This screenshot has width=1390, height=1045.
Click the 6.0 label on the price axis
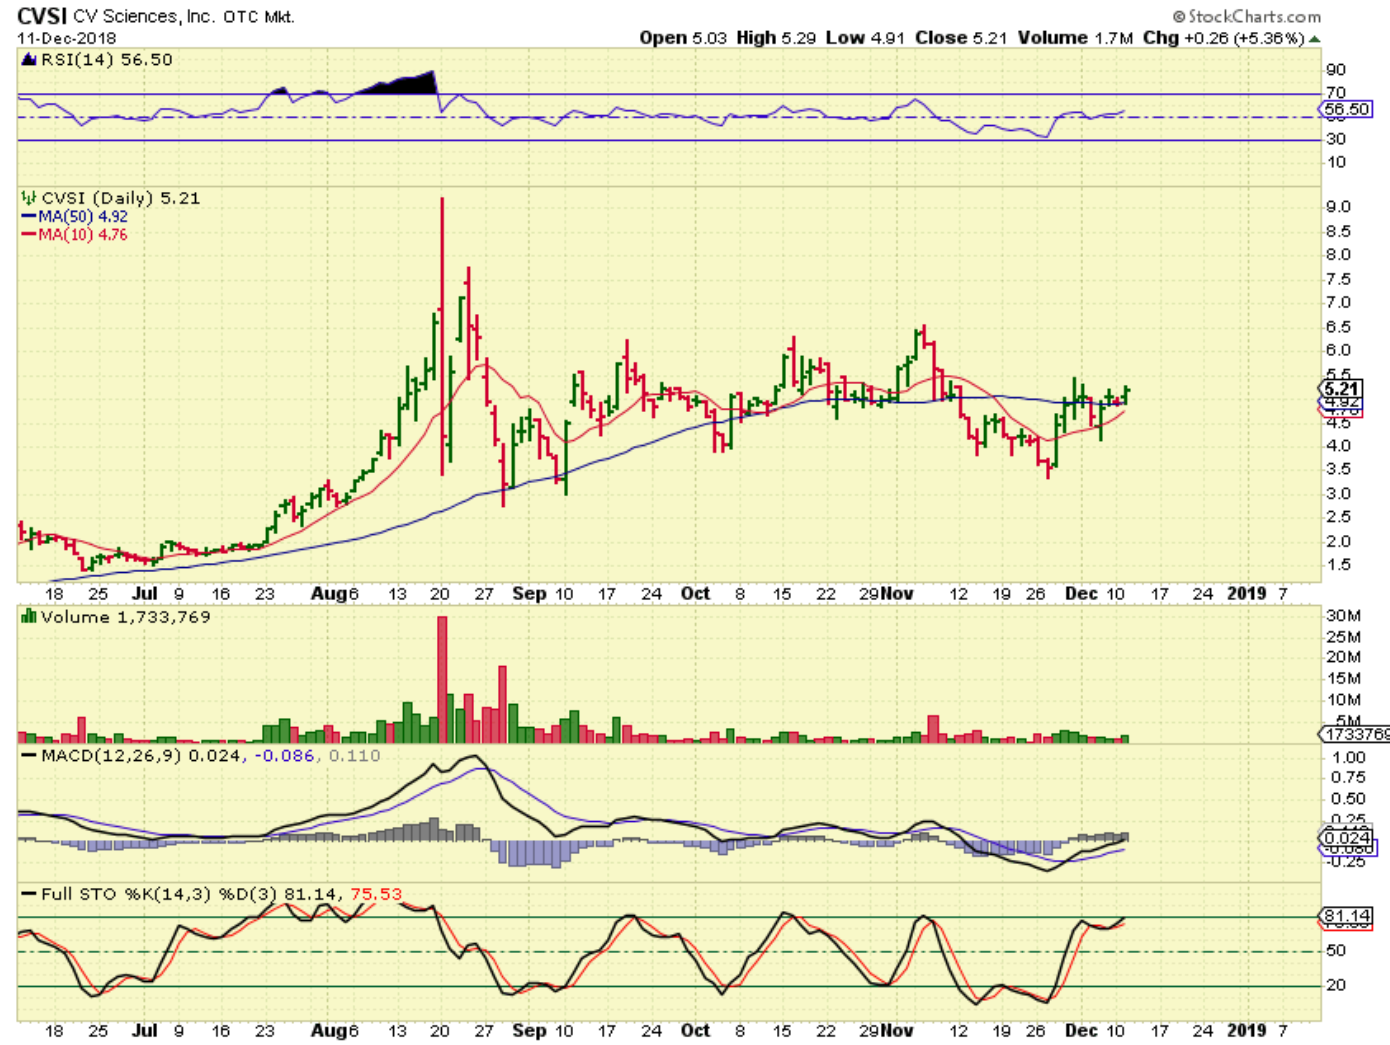[x=1338, y=350]
